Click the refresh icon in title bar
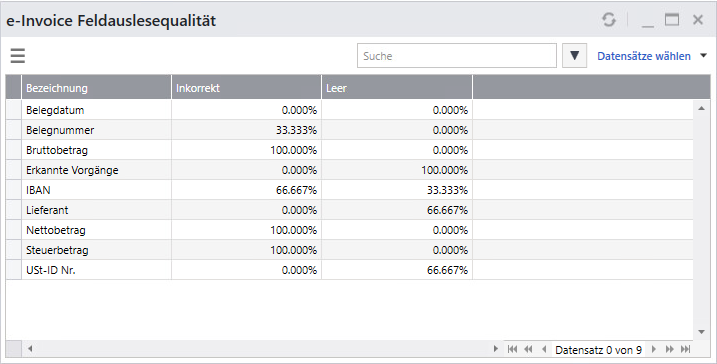 pyautogui.click(x=609, y=20)
